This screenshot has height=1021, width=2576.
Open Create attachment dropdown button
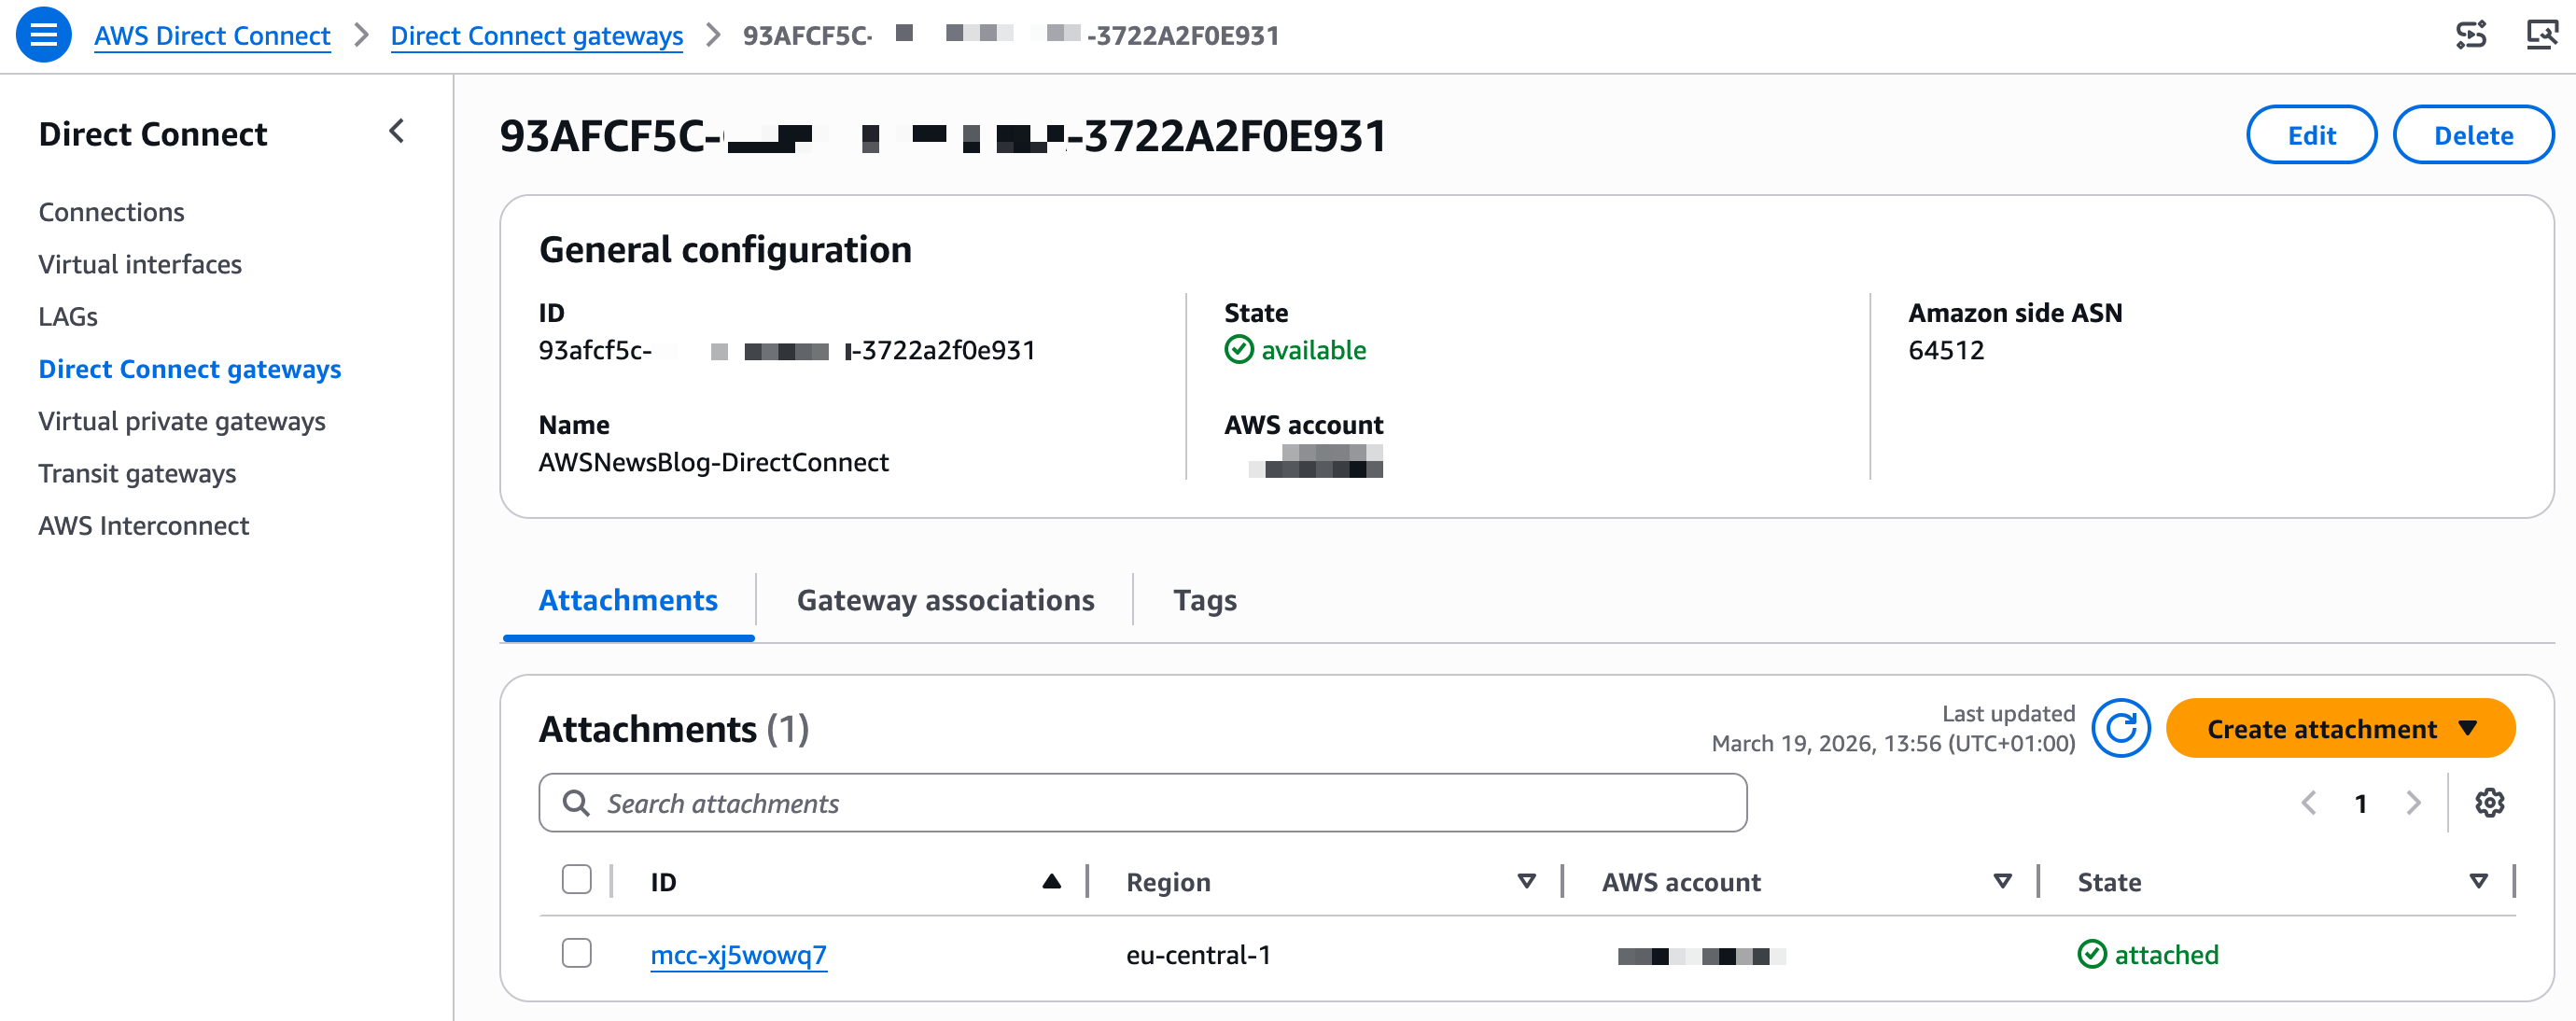point(2339,728)
